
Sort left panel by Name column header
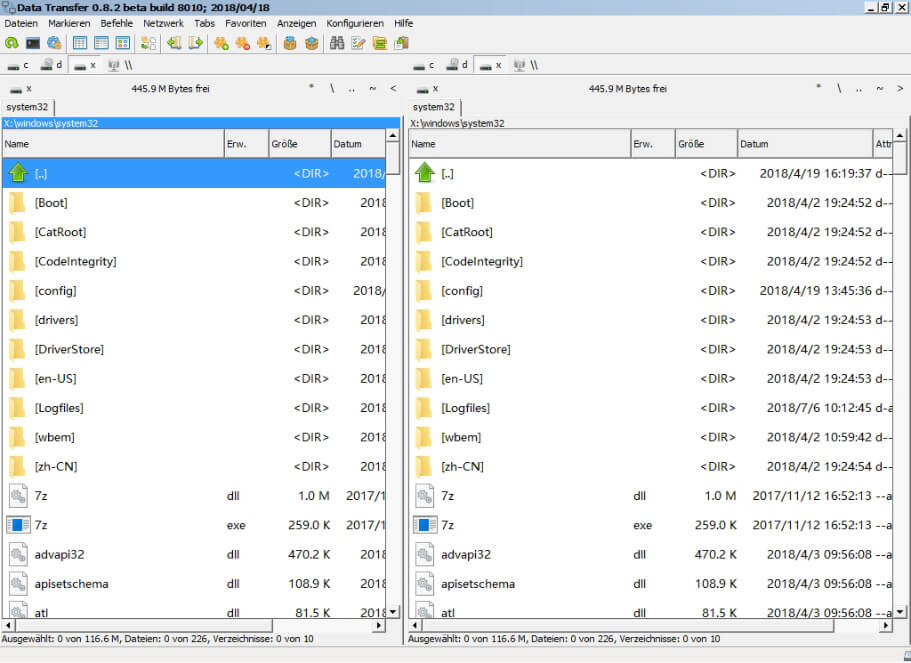113,144
